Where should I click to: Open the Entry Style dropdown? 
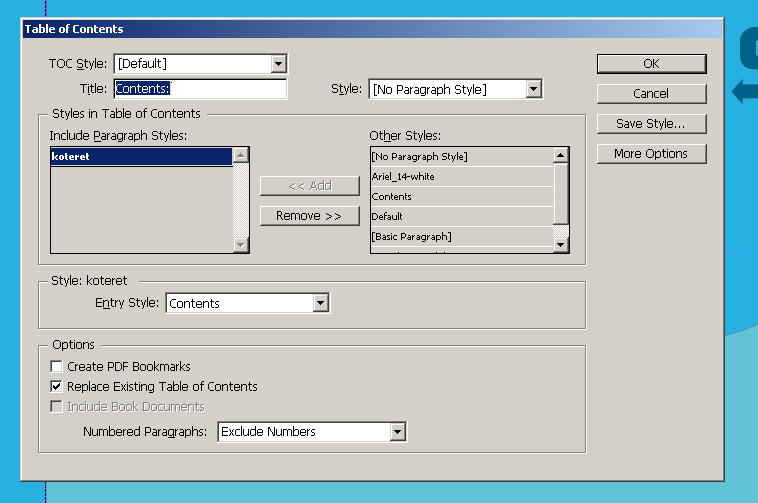[x=248, y=303]
